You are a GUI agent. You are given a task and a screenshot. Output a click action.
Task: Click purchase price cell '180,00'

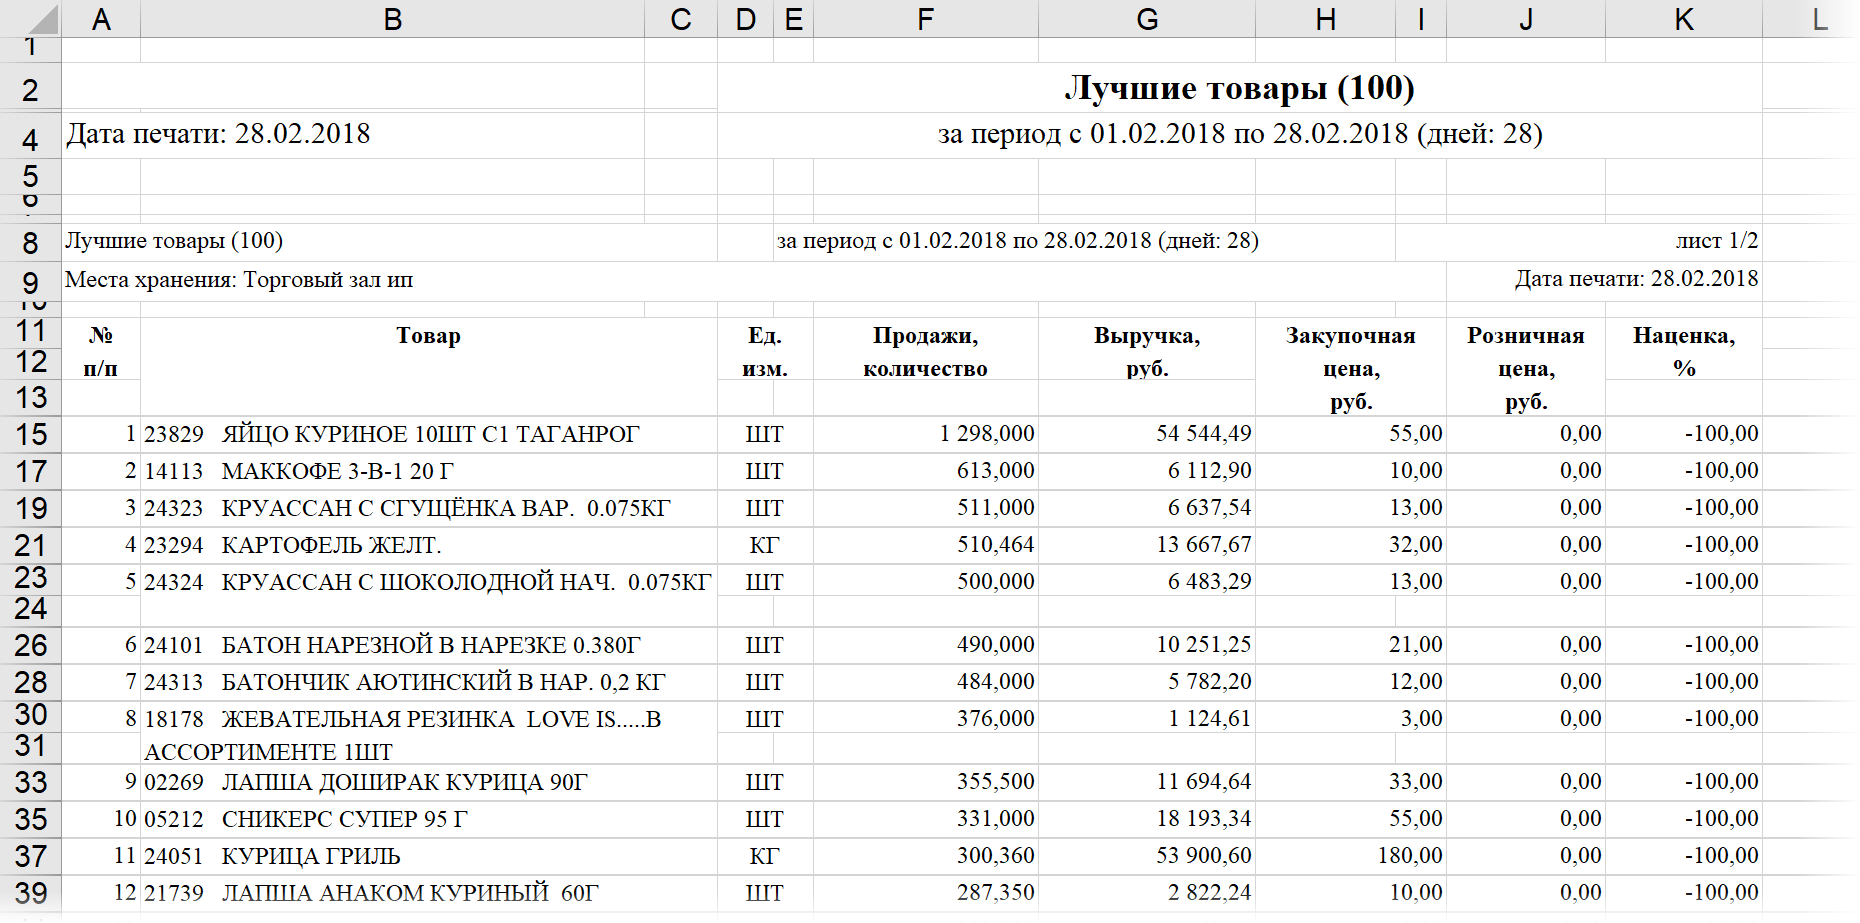1351,856
